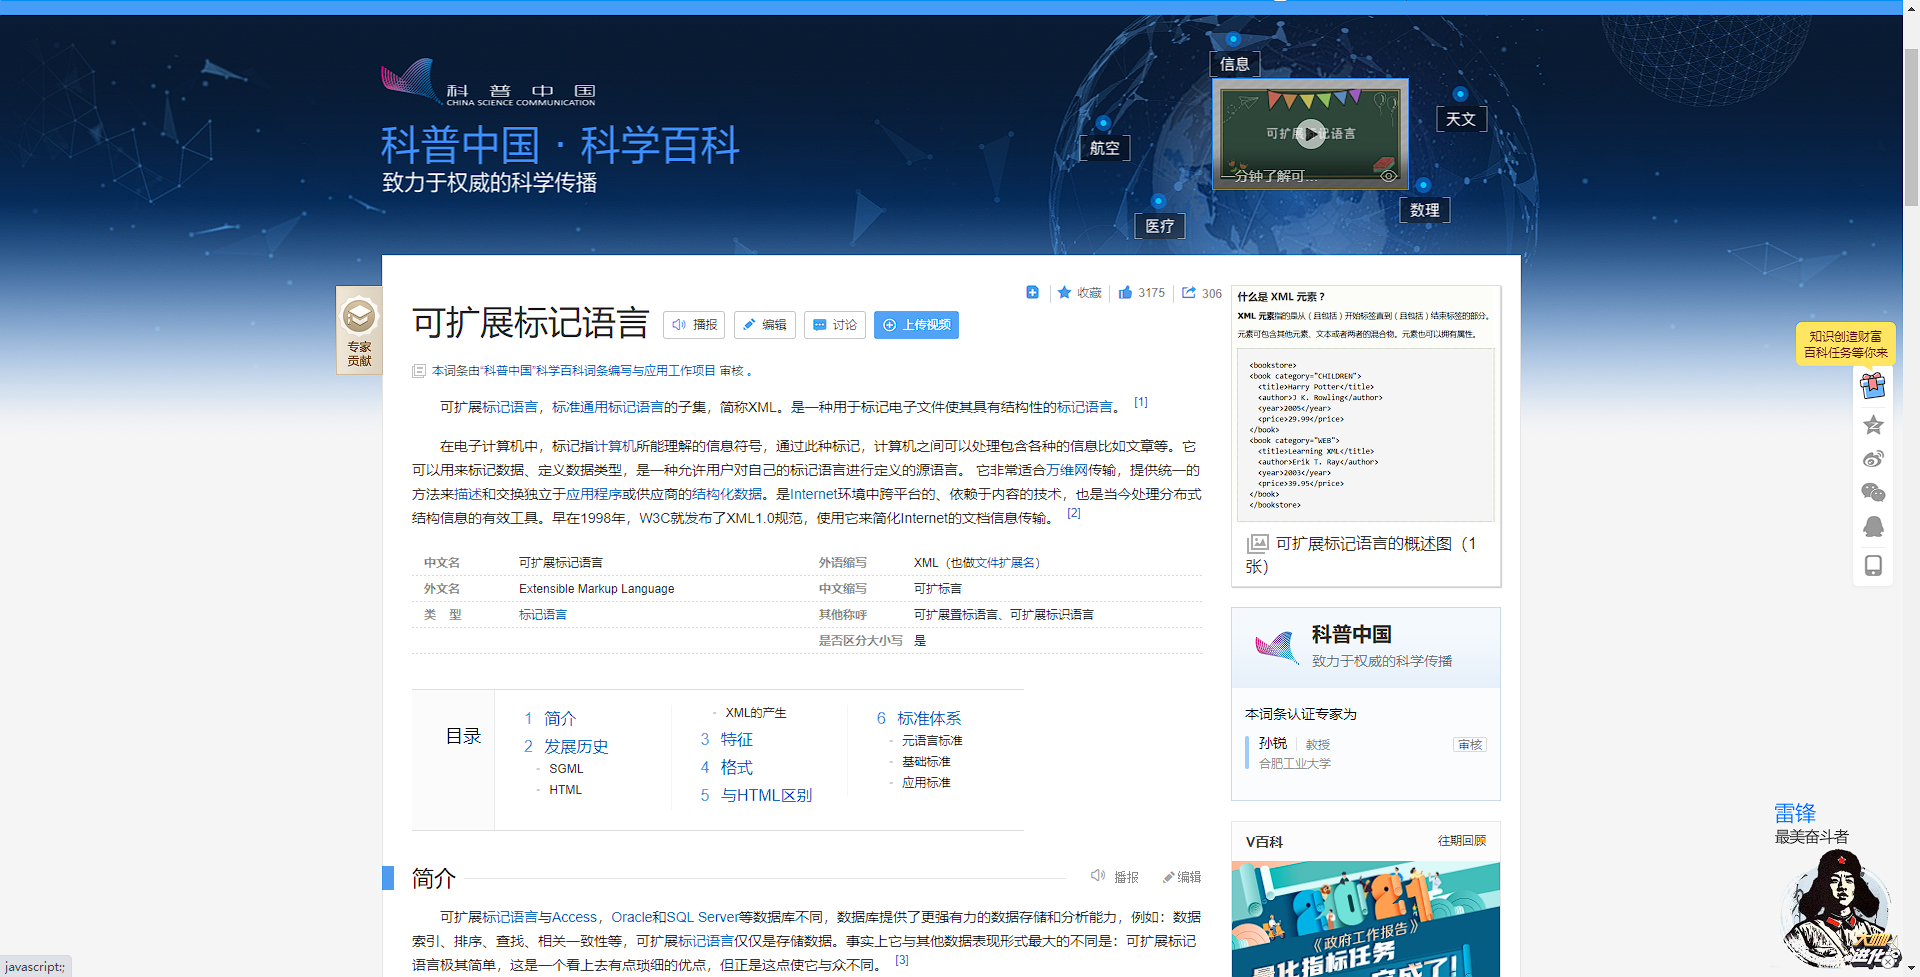Favorite the entry via 收藏 star
The width and height of the screenshot is (1920, 977).
click(x=1078, y=292)
